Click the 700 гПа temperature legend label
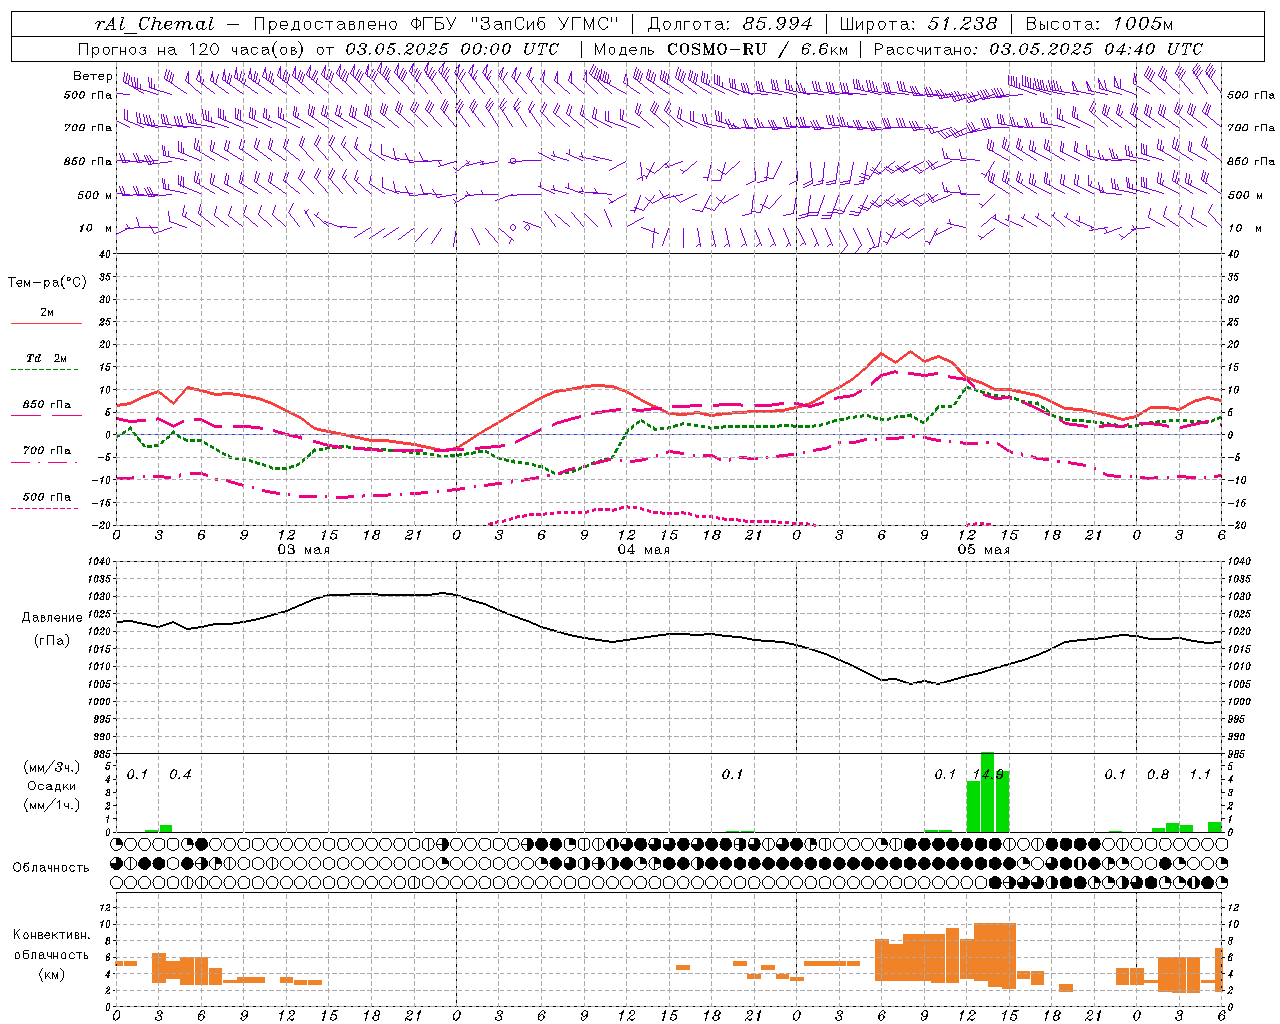Image resolution: width=1280 pixels, height=1024 pixels. (x=47, y=451)
